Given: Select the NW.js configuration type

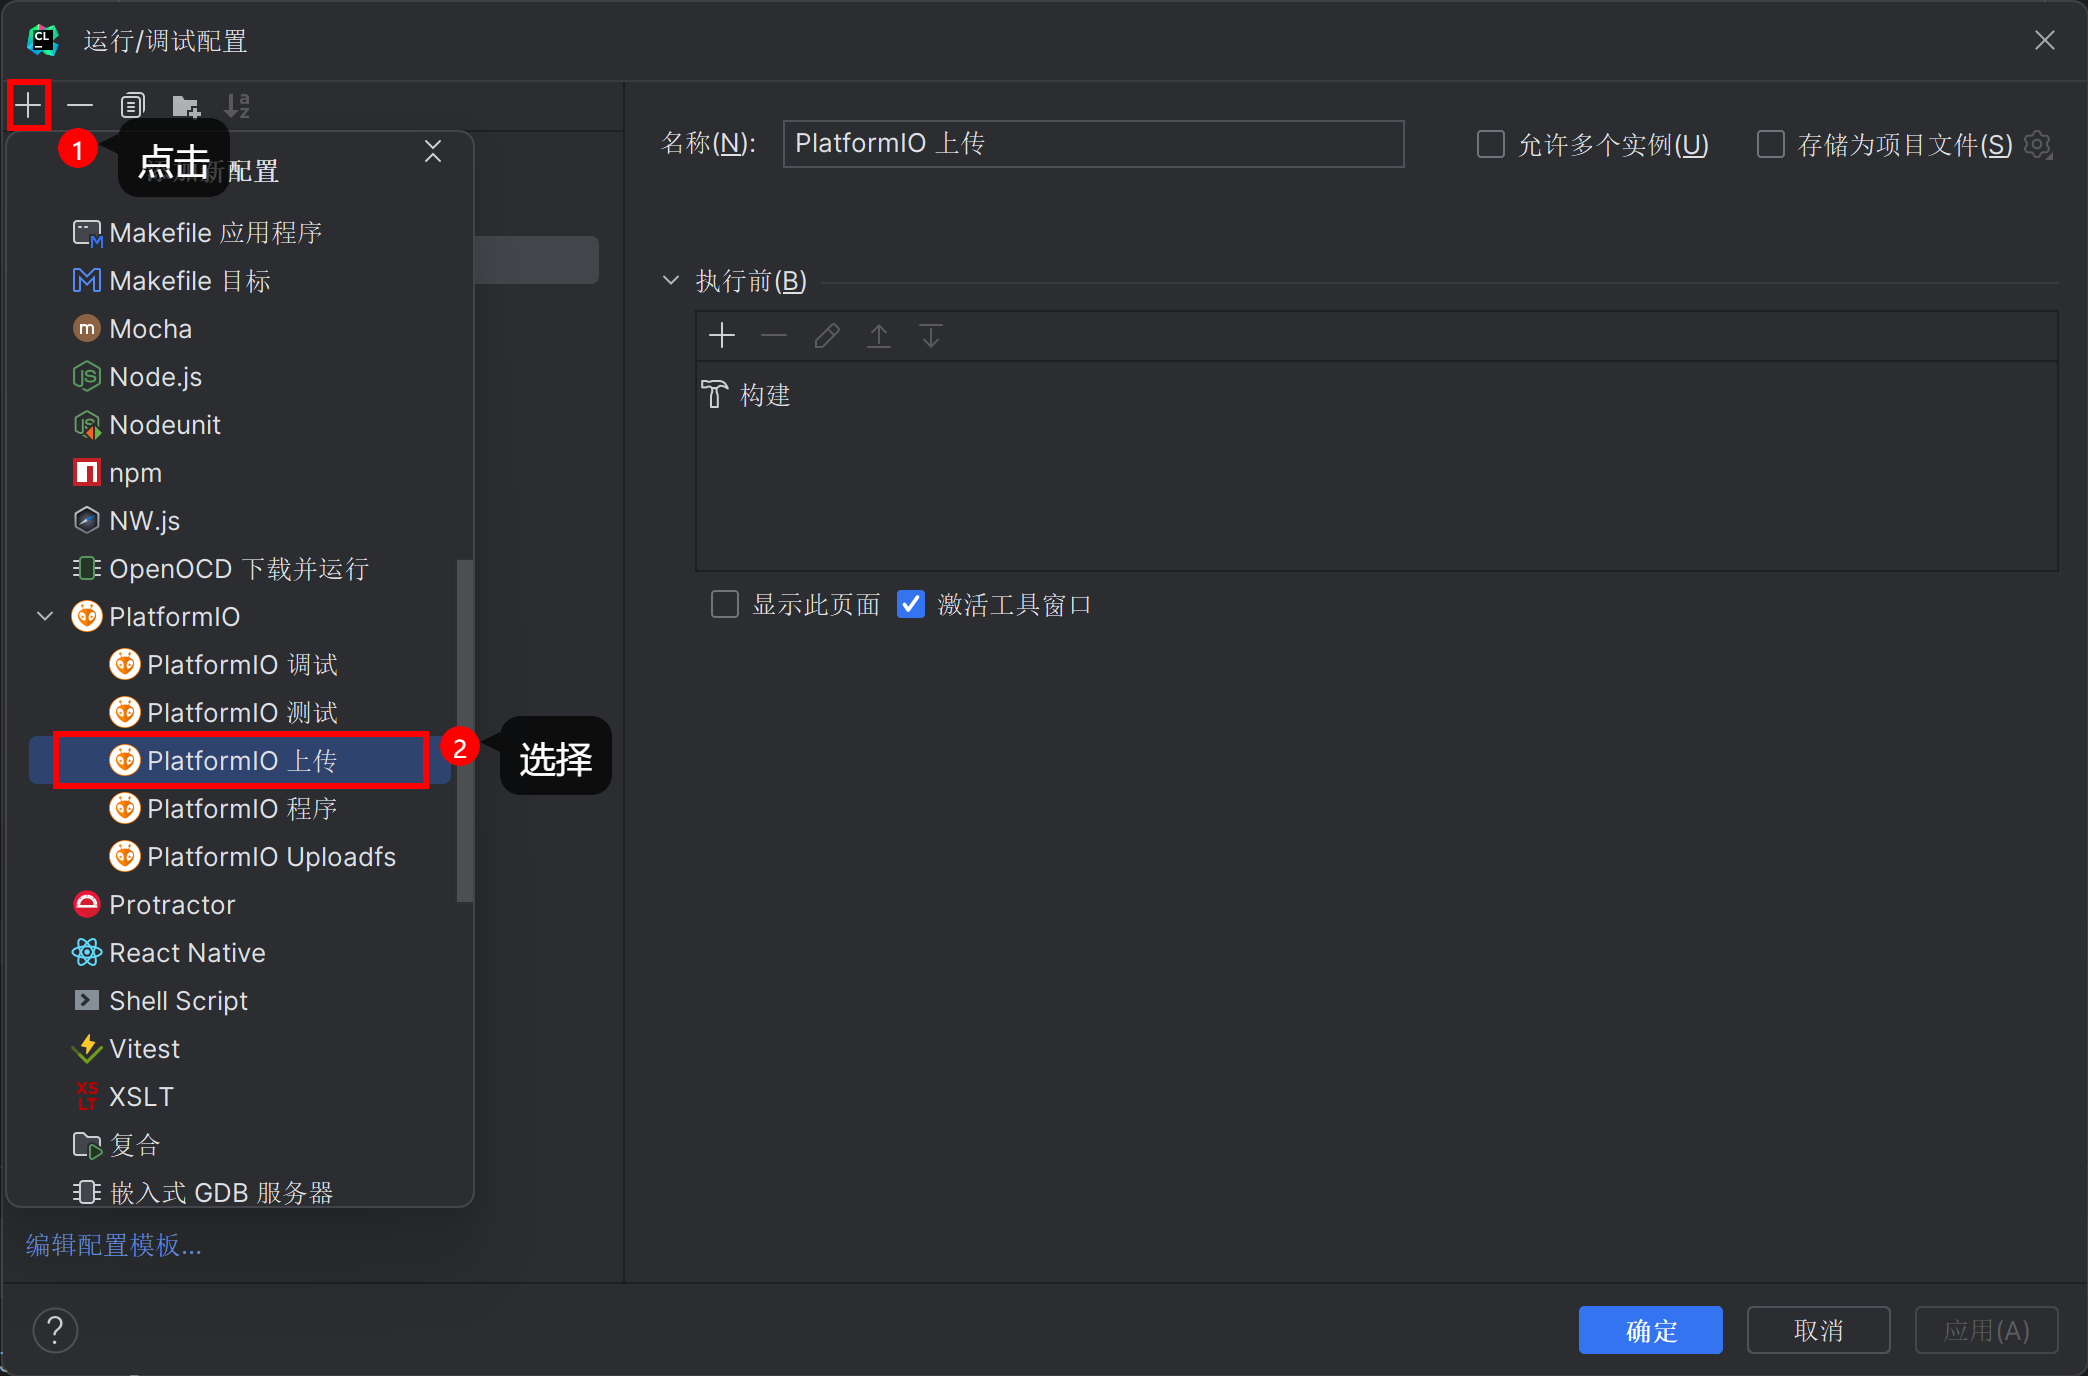Looking at the screenshot, I should point(240,521).
